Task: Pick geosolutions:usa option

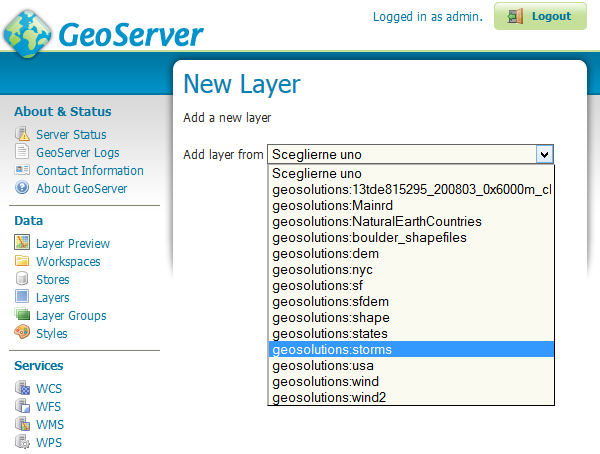Action: [411, 366]
